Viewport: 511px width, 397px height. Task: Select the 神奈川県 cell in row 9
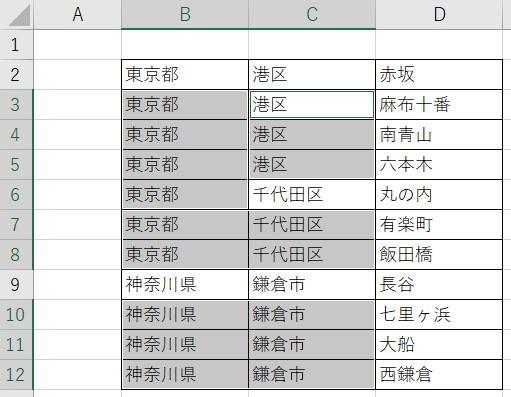185,284
